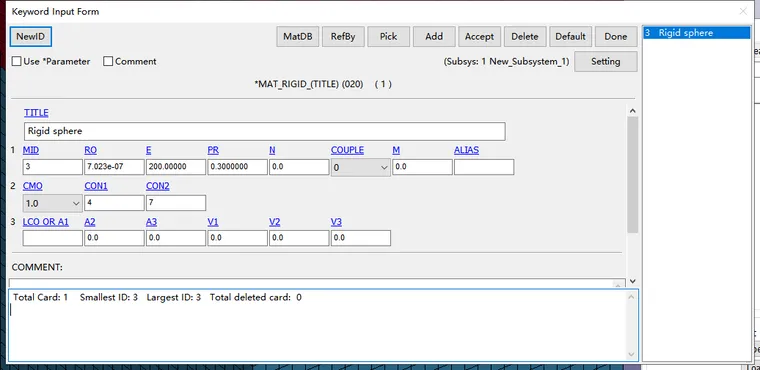Click the A2 input field
The width and height of the screenshot is (760, 370).
(x=114, y=238)
